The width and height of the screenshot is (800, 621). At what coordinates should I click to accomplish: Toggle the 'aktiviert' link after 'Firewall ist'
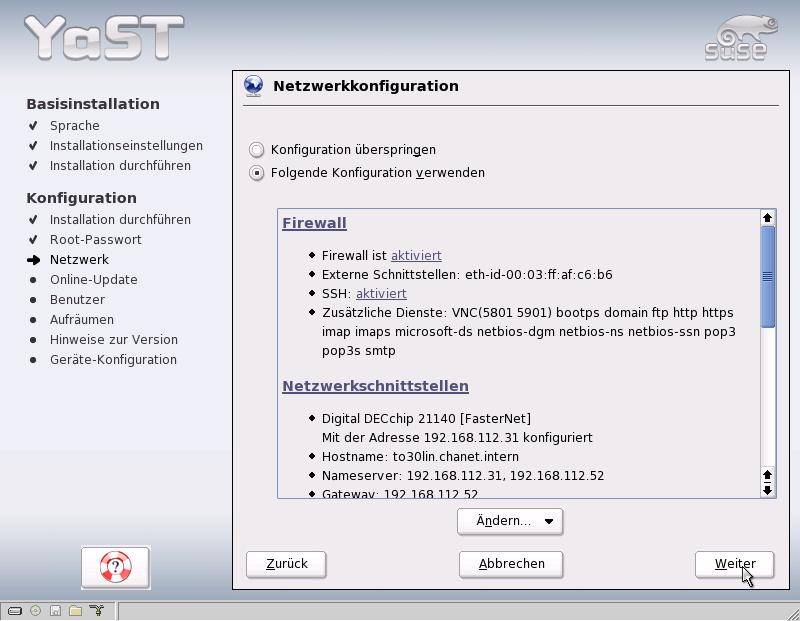point(416,256)
